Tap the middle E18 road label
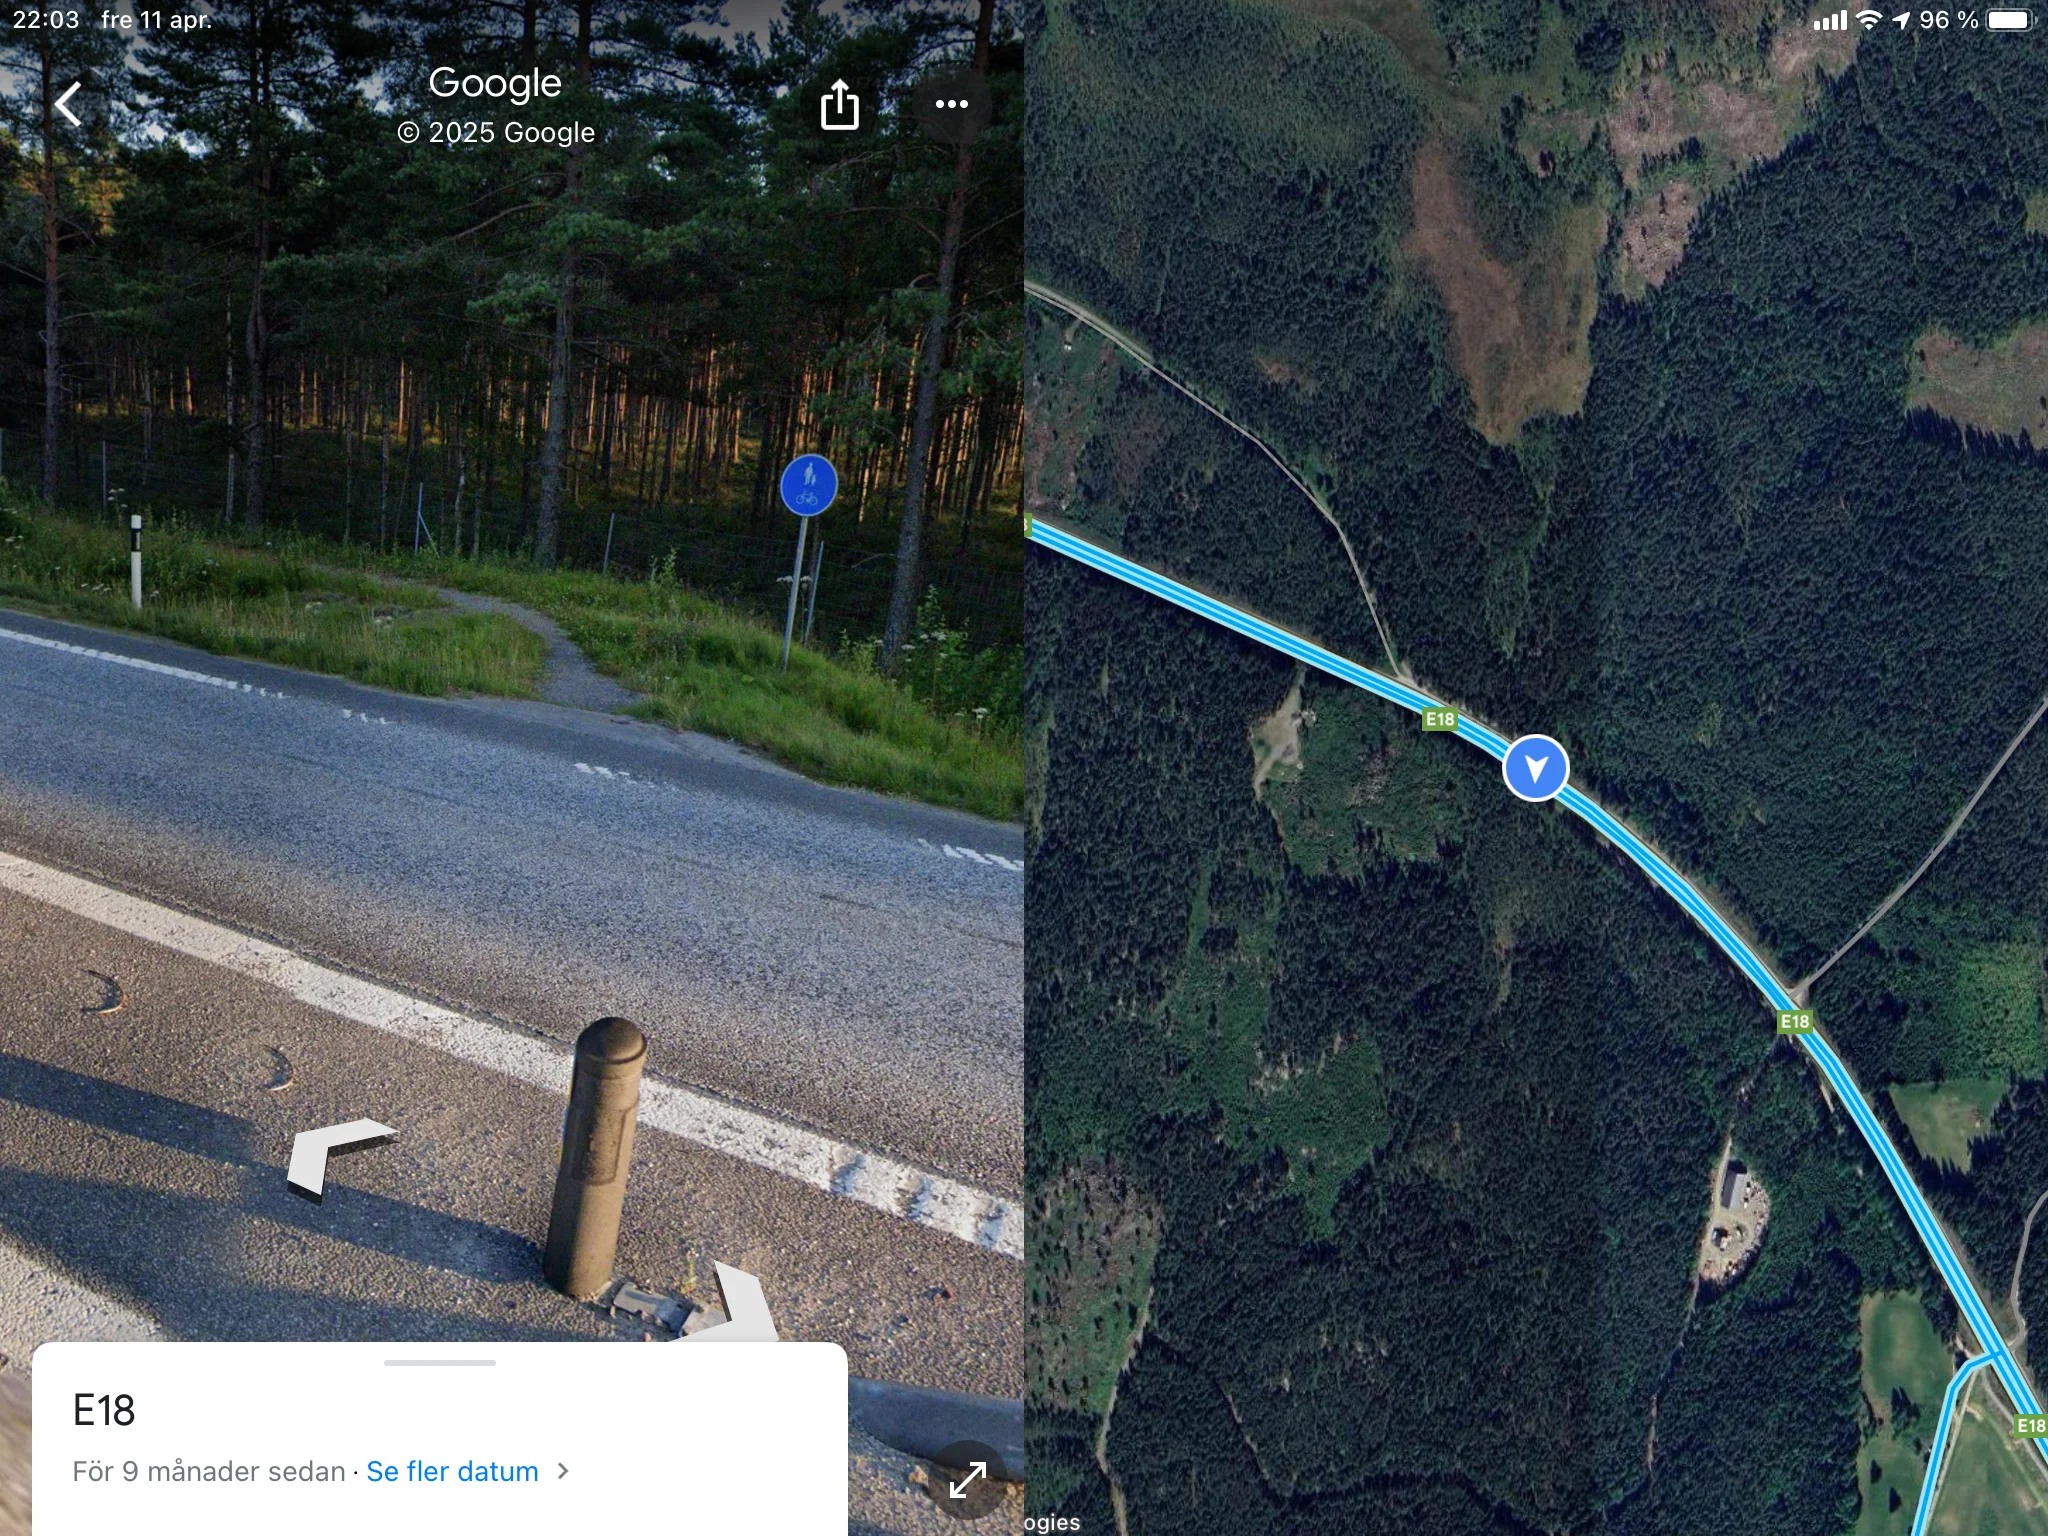 pos(1795,1021)
